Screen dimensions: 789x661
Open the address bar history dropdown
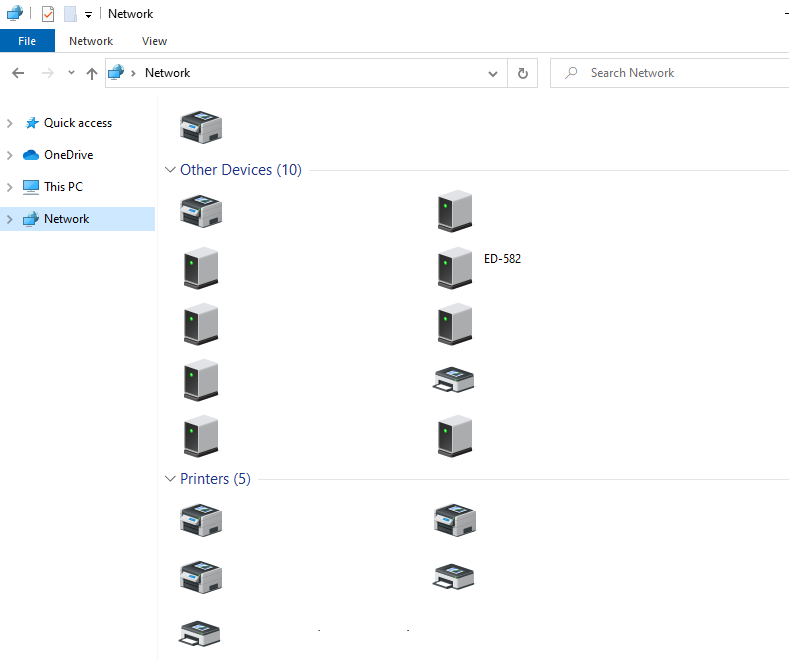coord(492,73)
